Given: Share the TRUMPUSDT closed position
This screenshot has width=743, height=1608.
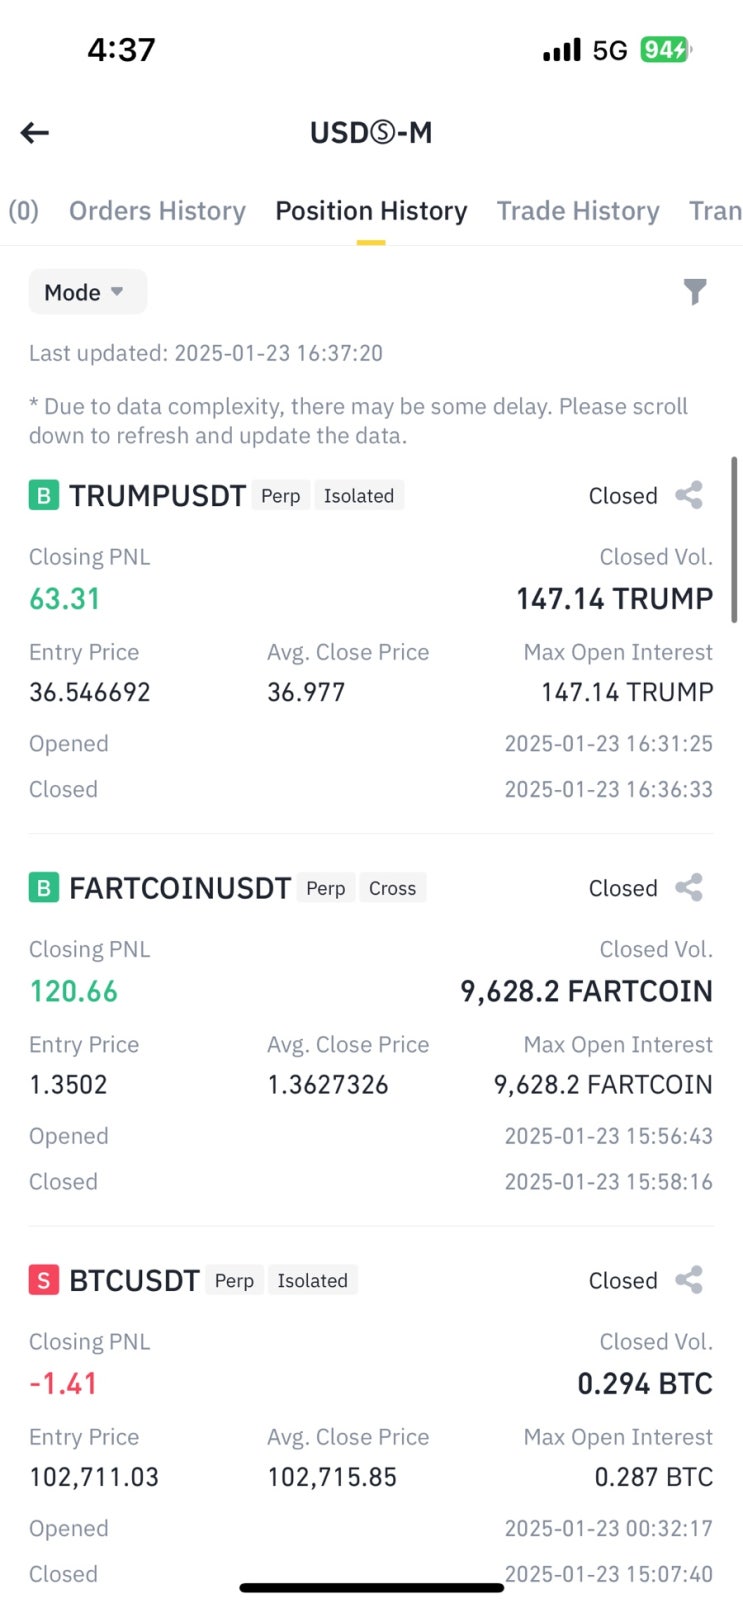Looking at the screenshot, I should pyautogui.click(x=689, y=495).
